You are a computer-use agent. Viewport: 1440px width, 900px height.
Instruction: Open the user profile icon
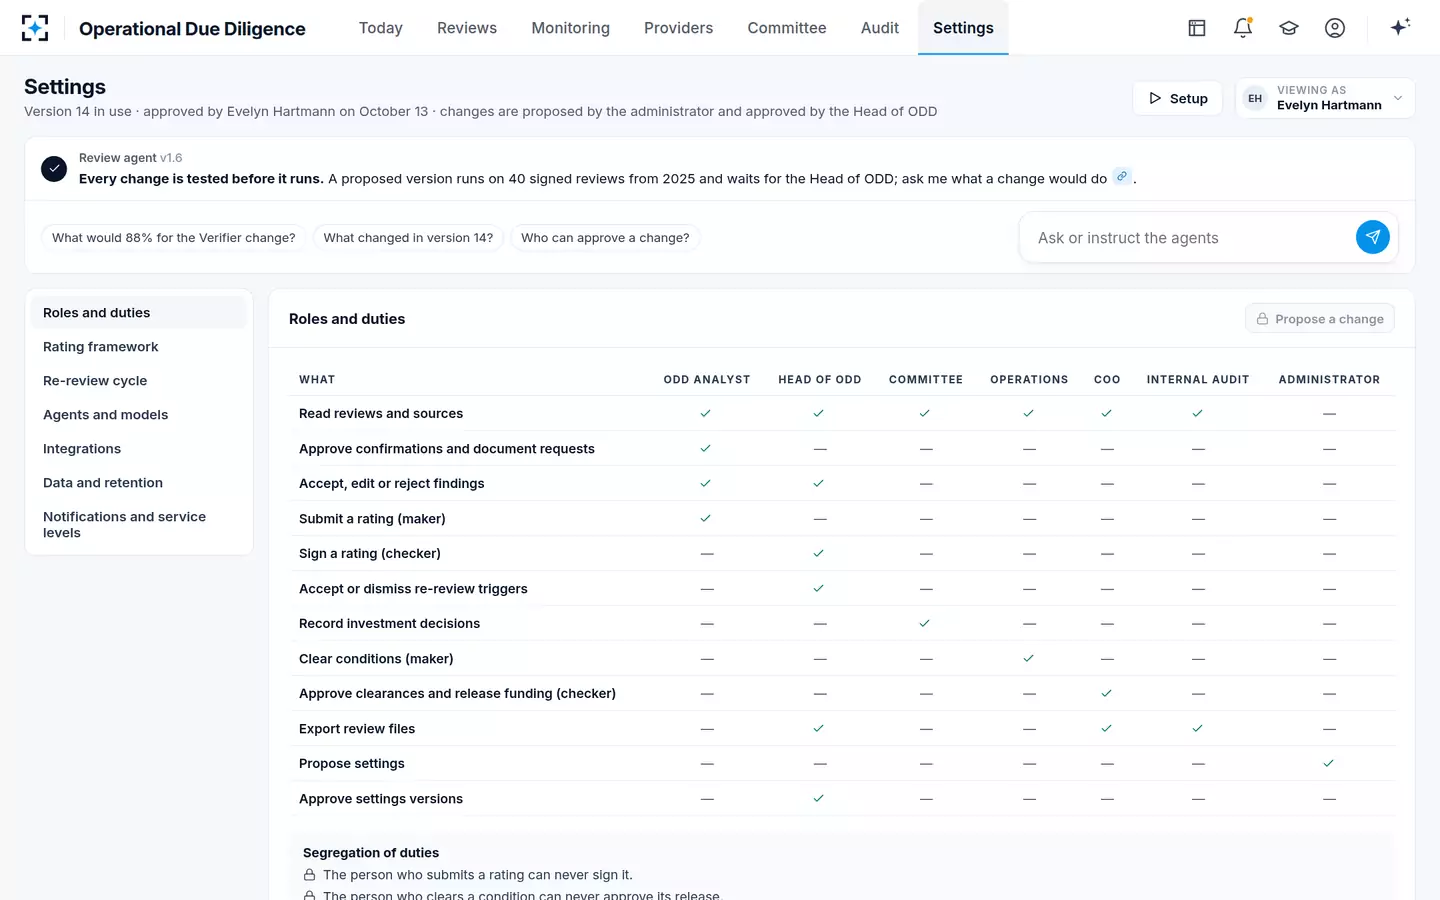[x=1335, y=28]
